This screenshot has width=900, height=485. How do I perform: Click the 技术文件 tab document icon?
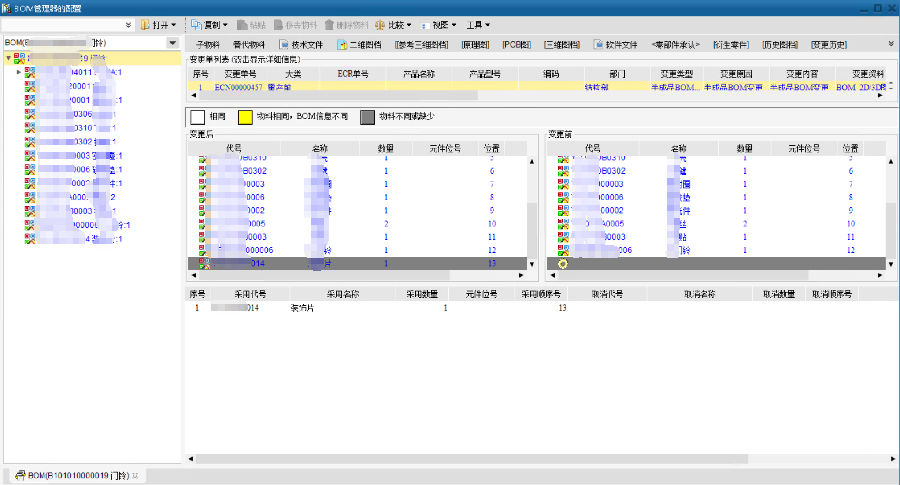(284, 44)
